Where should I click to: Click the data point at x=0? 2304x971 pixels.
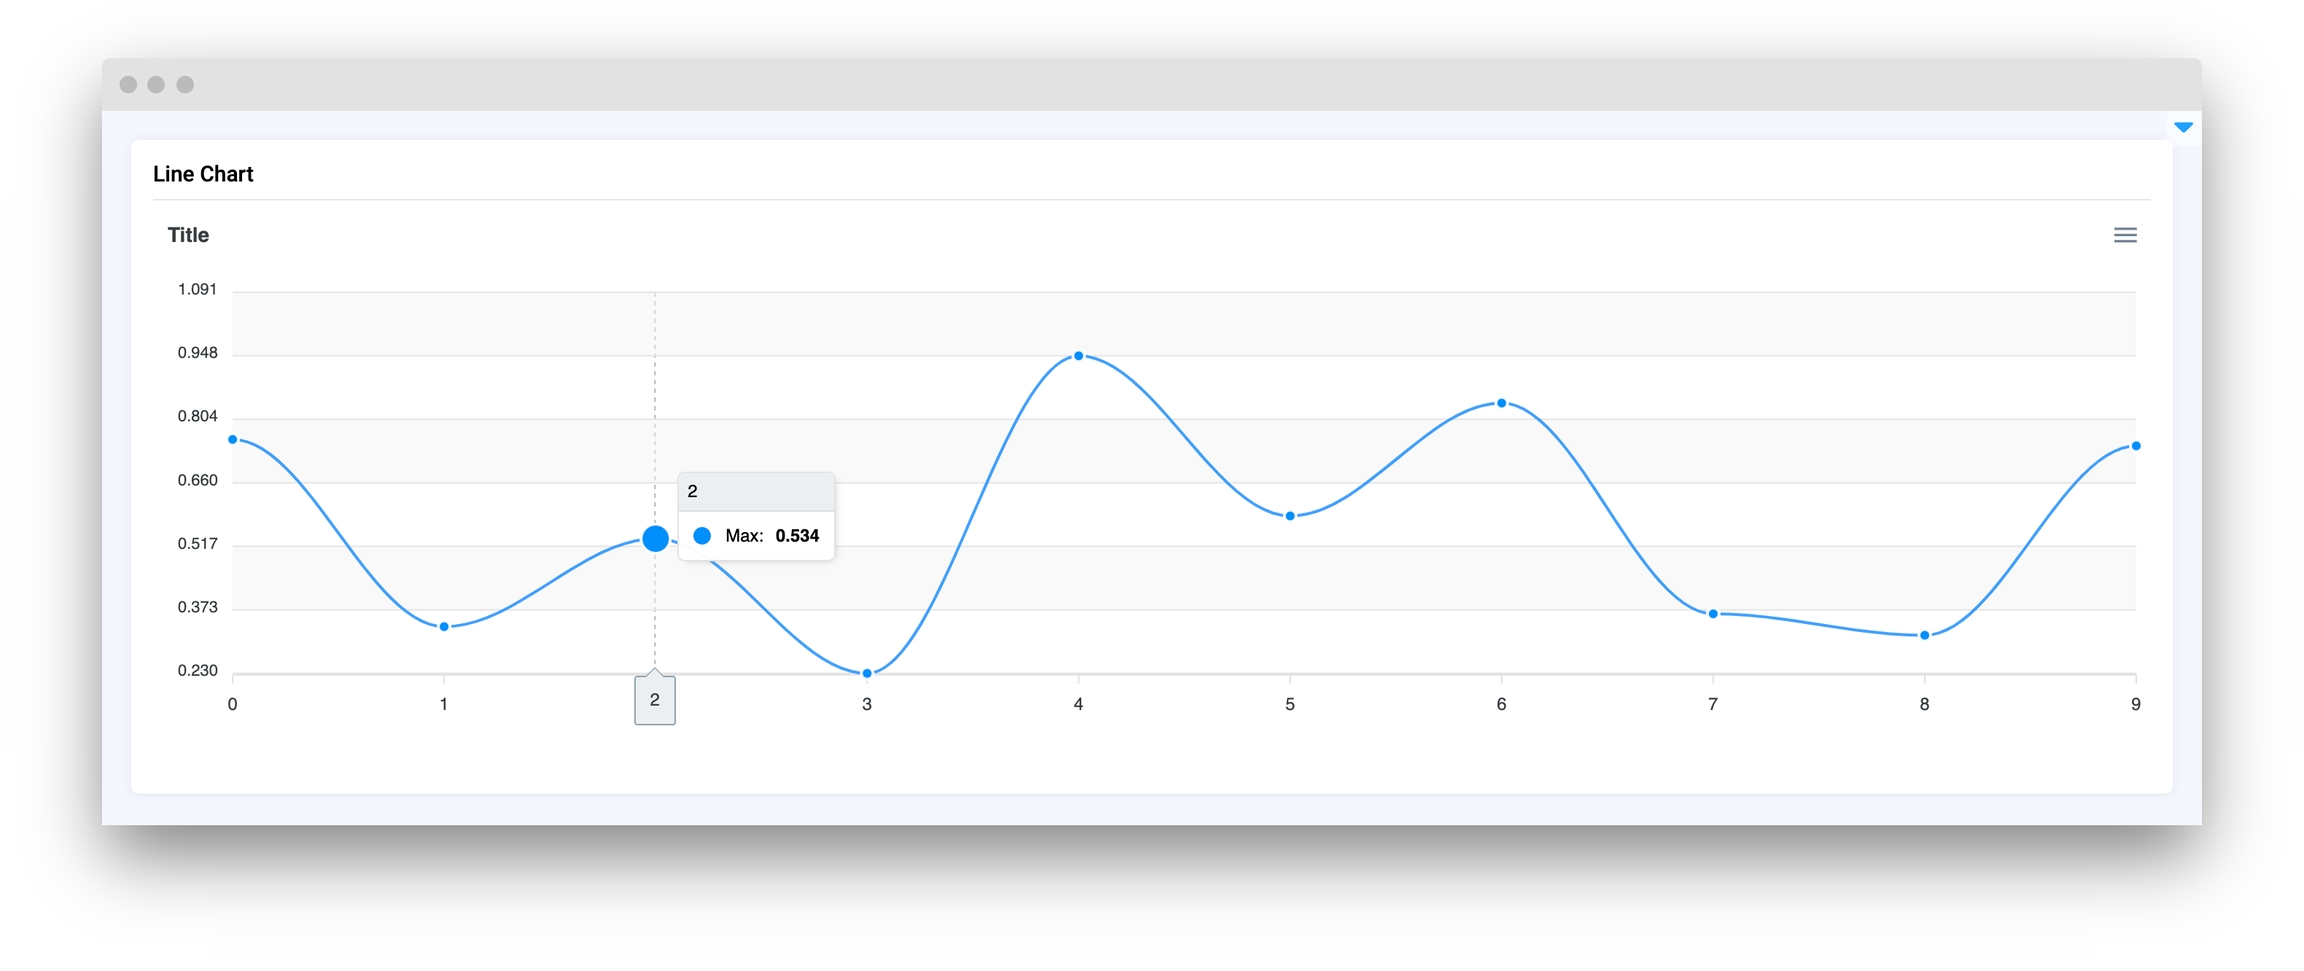233,439
